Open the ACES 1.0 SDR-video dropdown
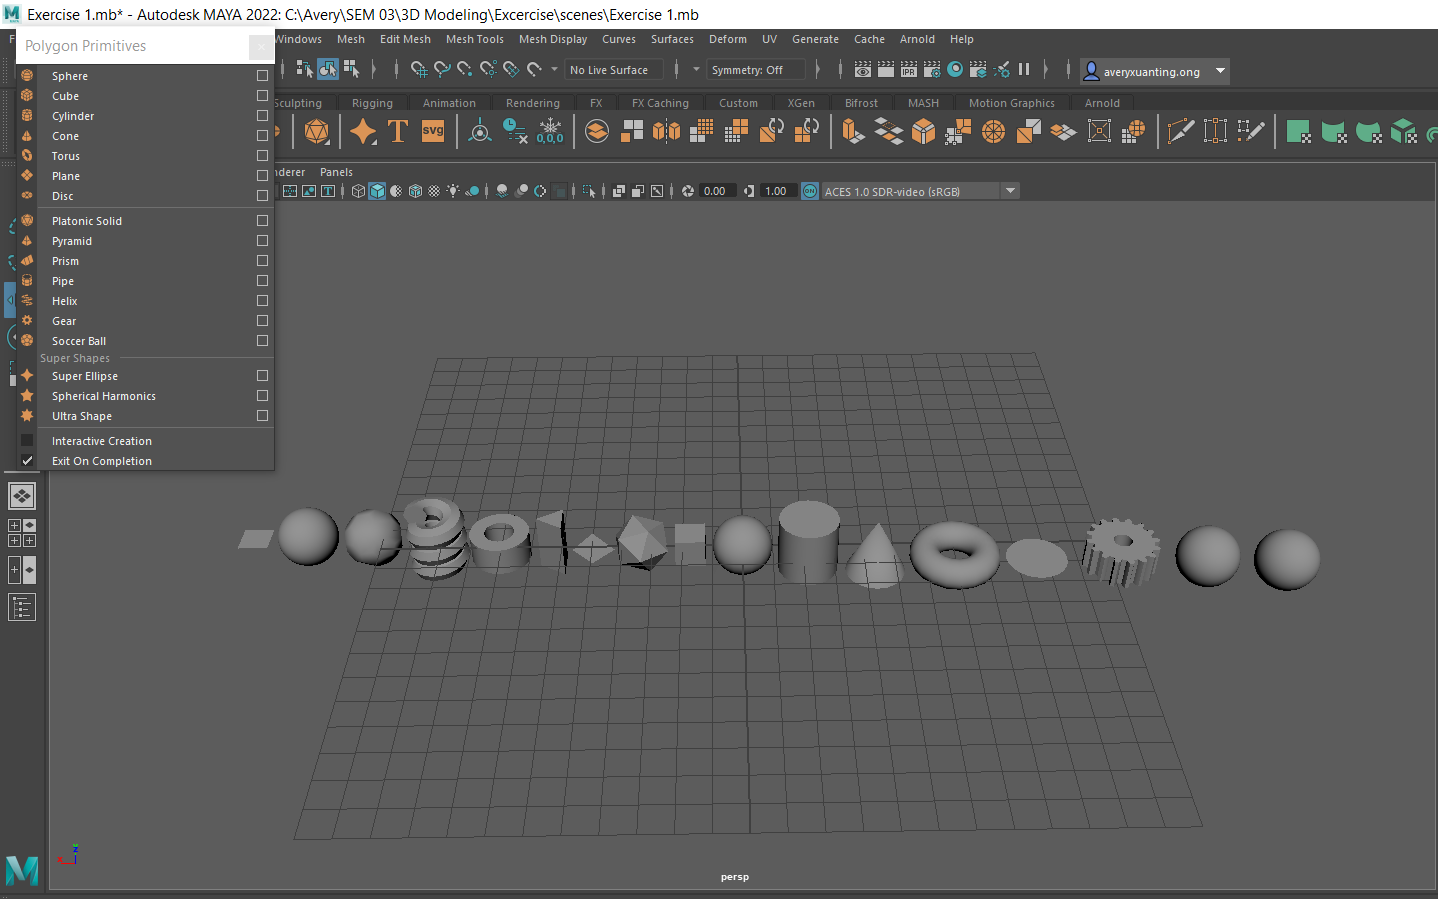The image size is (1438, 899). tap(1009, 190)
